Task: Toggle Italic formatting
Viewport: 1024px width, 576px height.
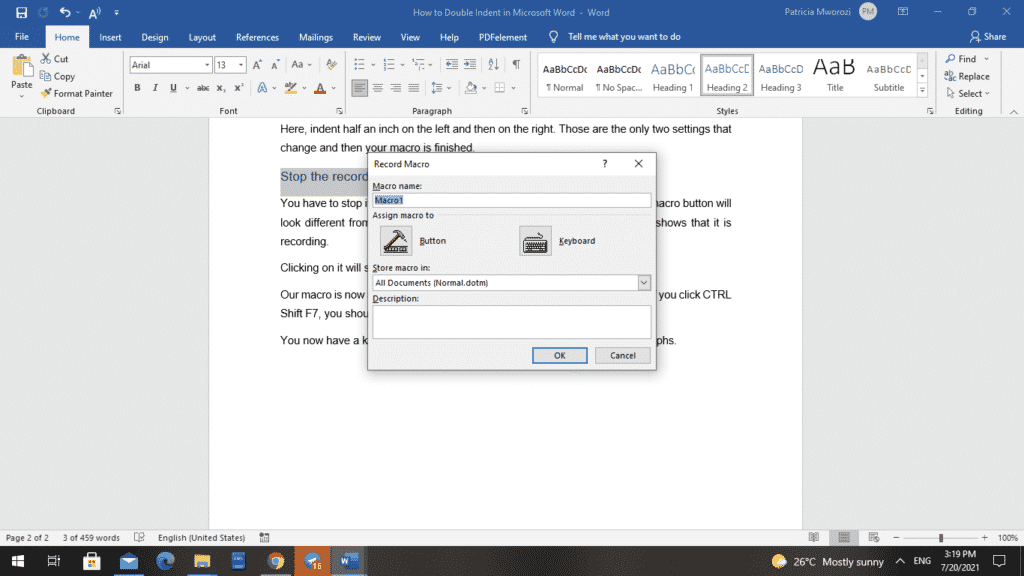Action: coord(155,88)
